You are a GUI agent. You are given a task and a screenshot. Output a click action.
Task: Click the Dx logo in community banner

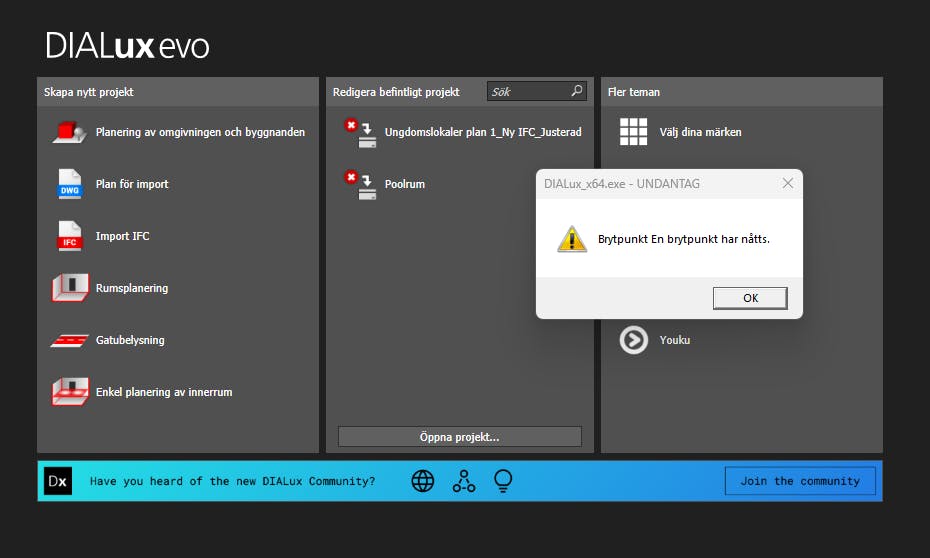(58, 481)
